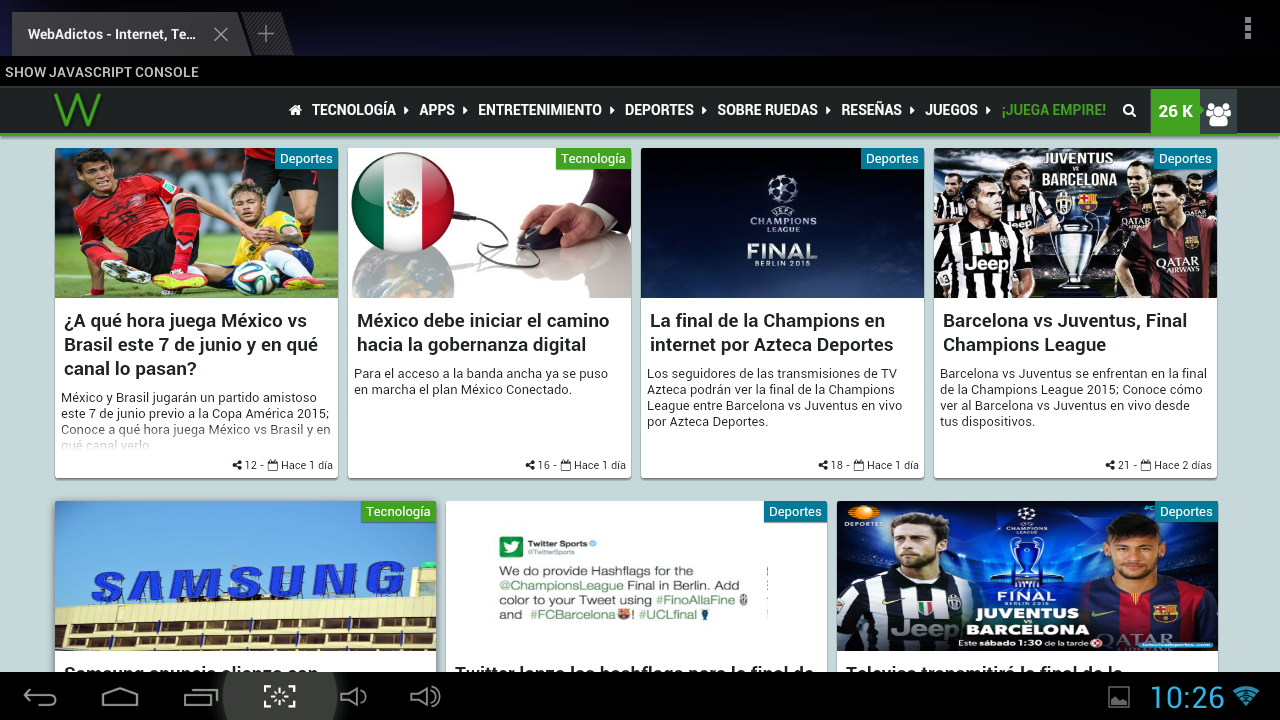Click Tecnología tag on Mexican flag card
Image resolution: width=1280 pixels, height=720 pixels.
coord(593,158)
